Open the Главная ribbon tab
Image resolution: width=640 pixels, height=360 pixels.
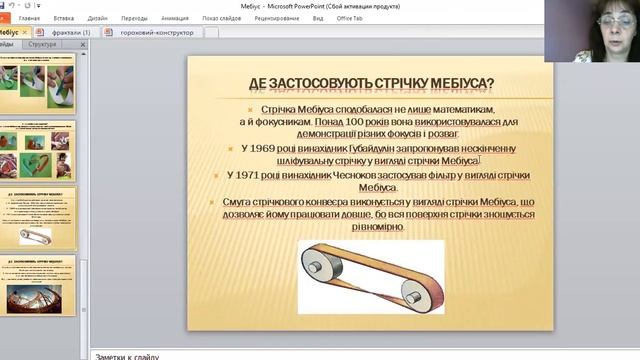29,18
